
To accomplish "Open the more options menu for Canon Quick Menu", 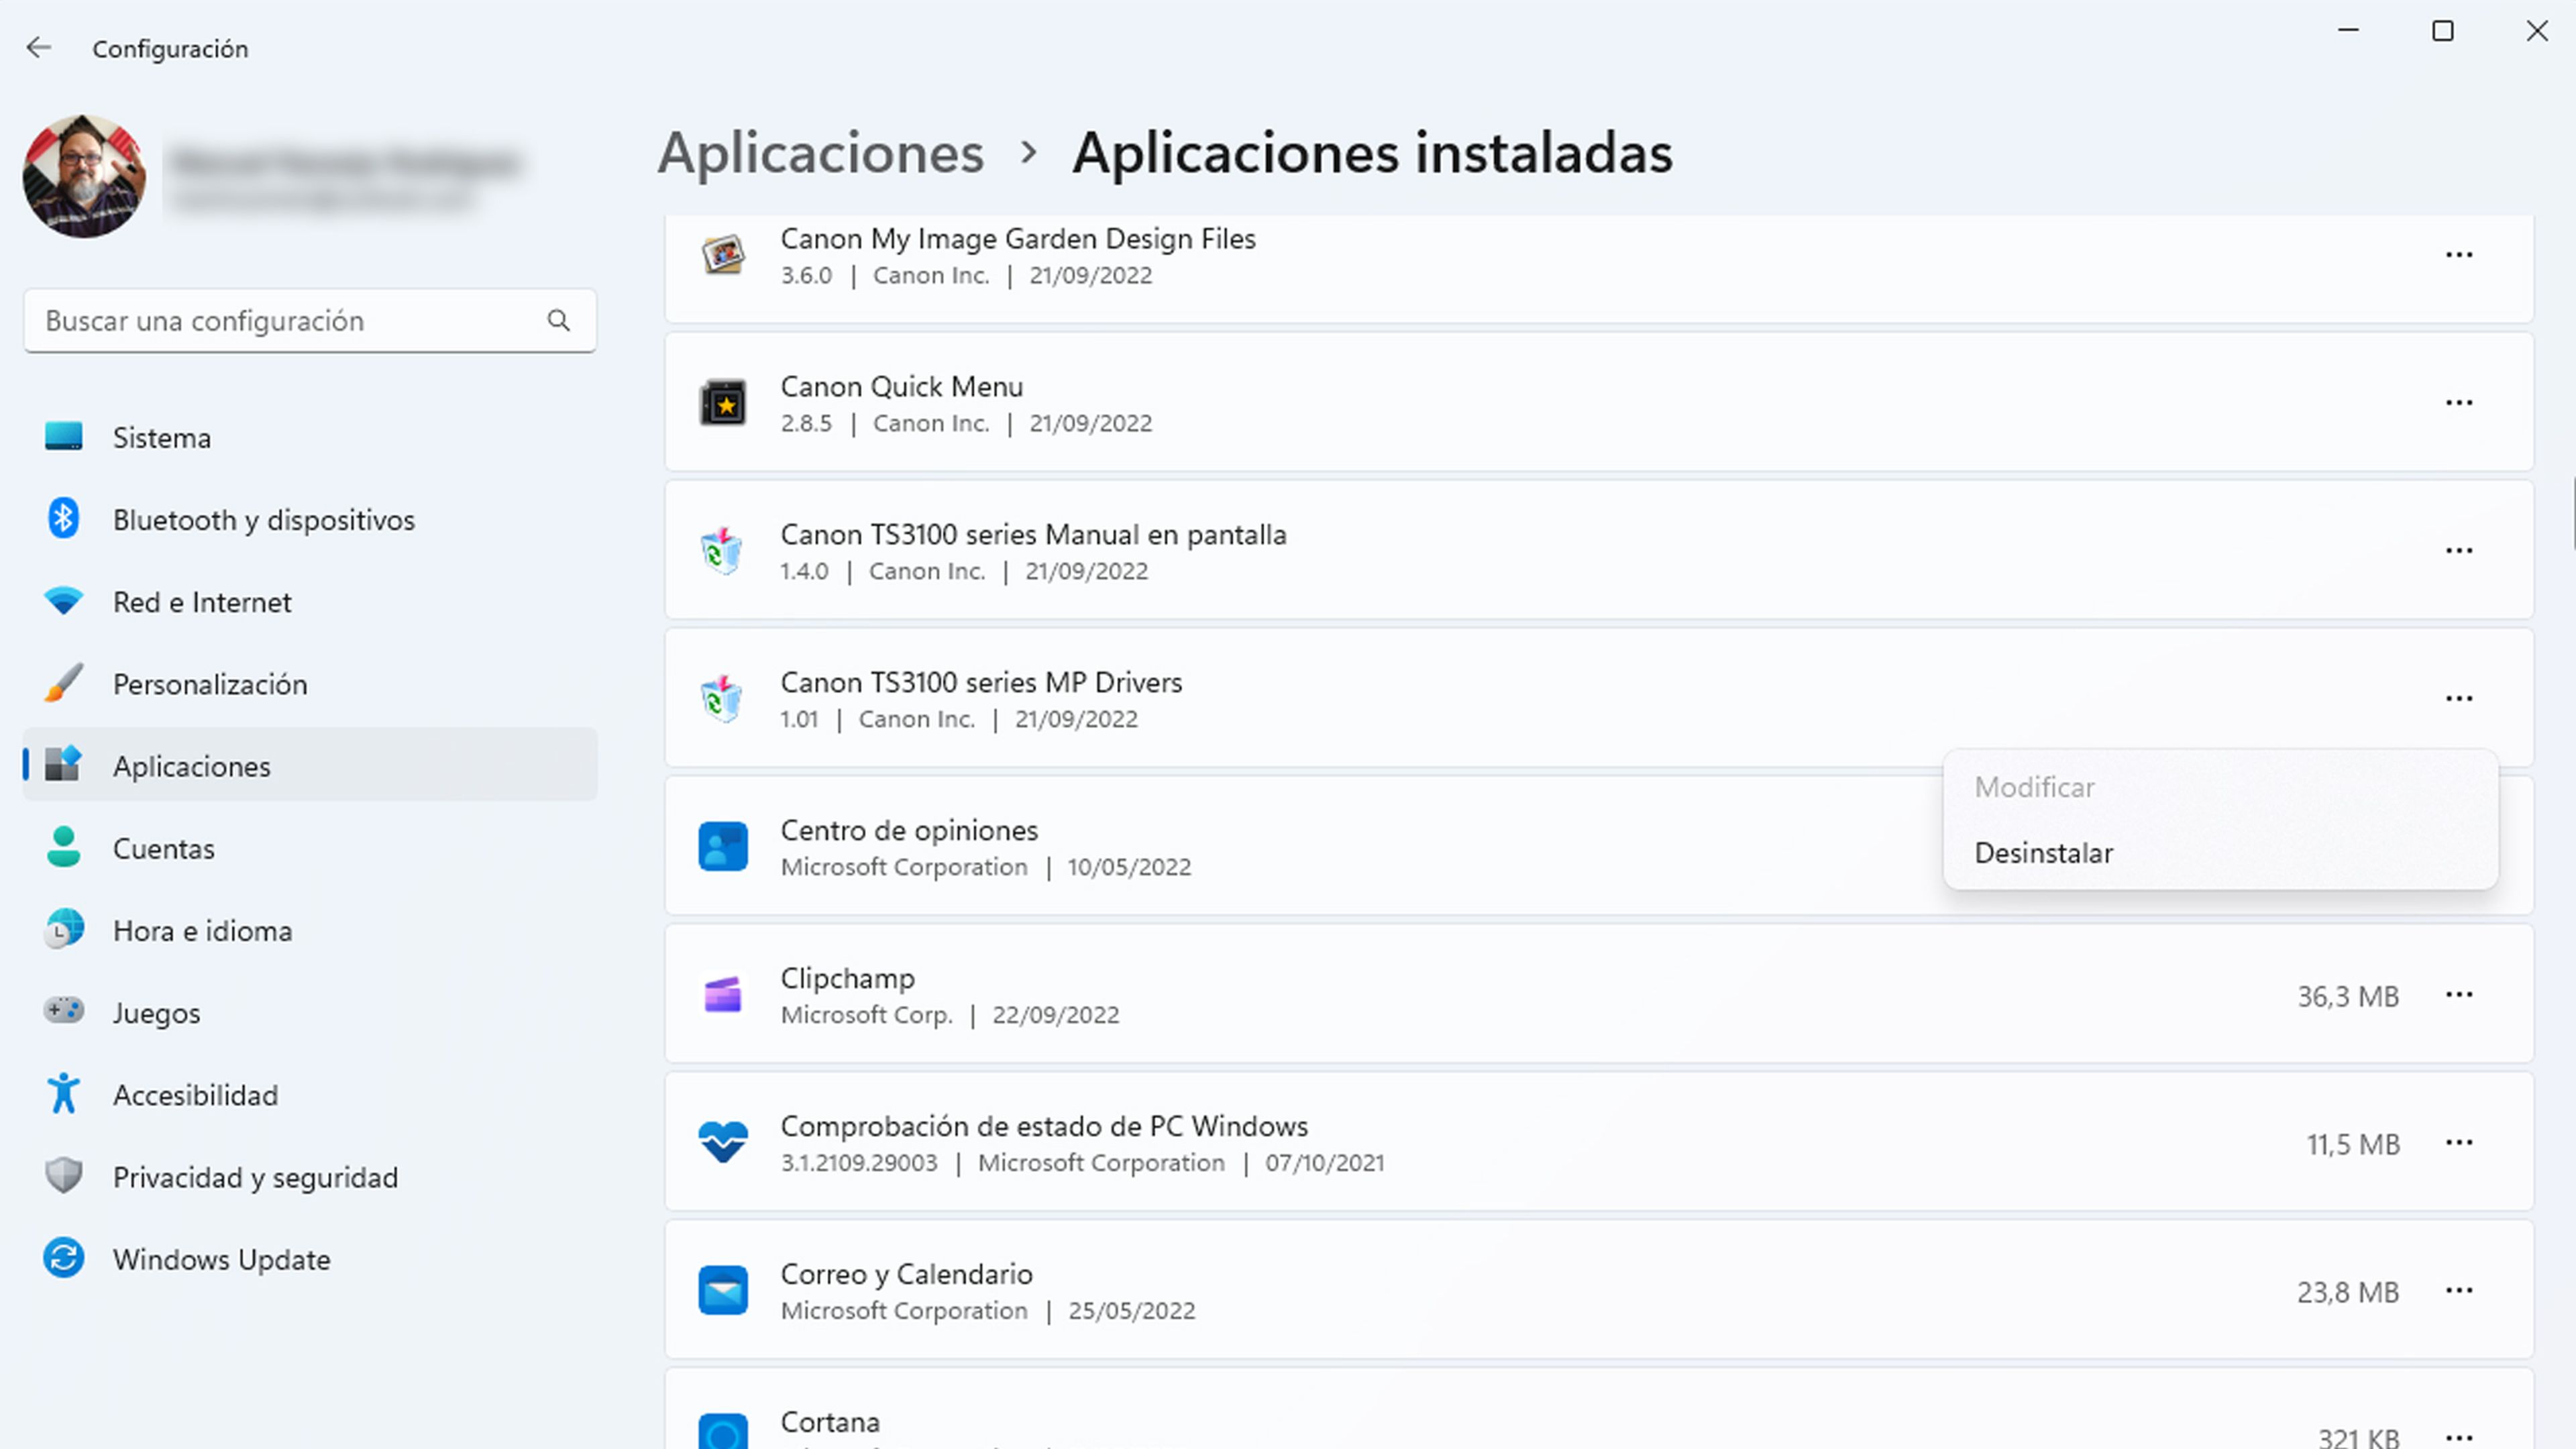I will point(2459,403).
